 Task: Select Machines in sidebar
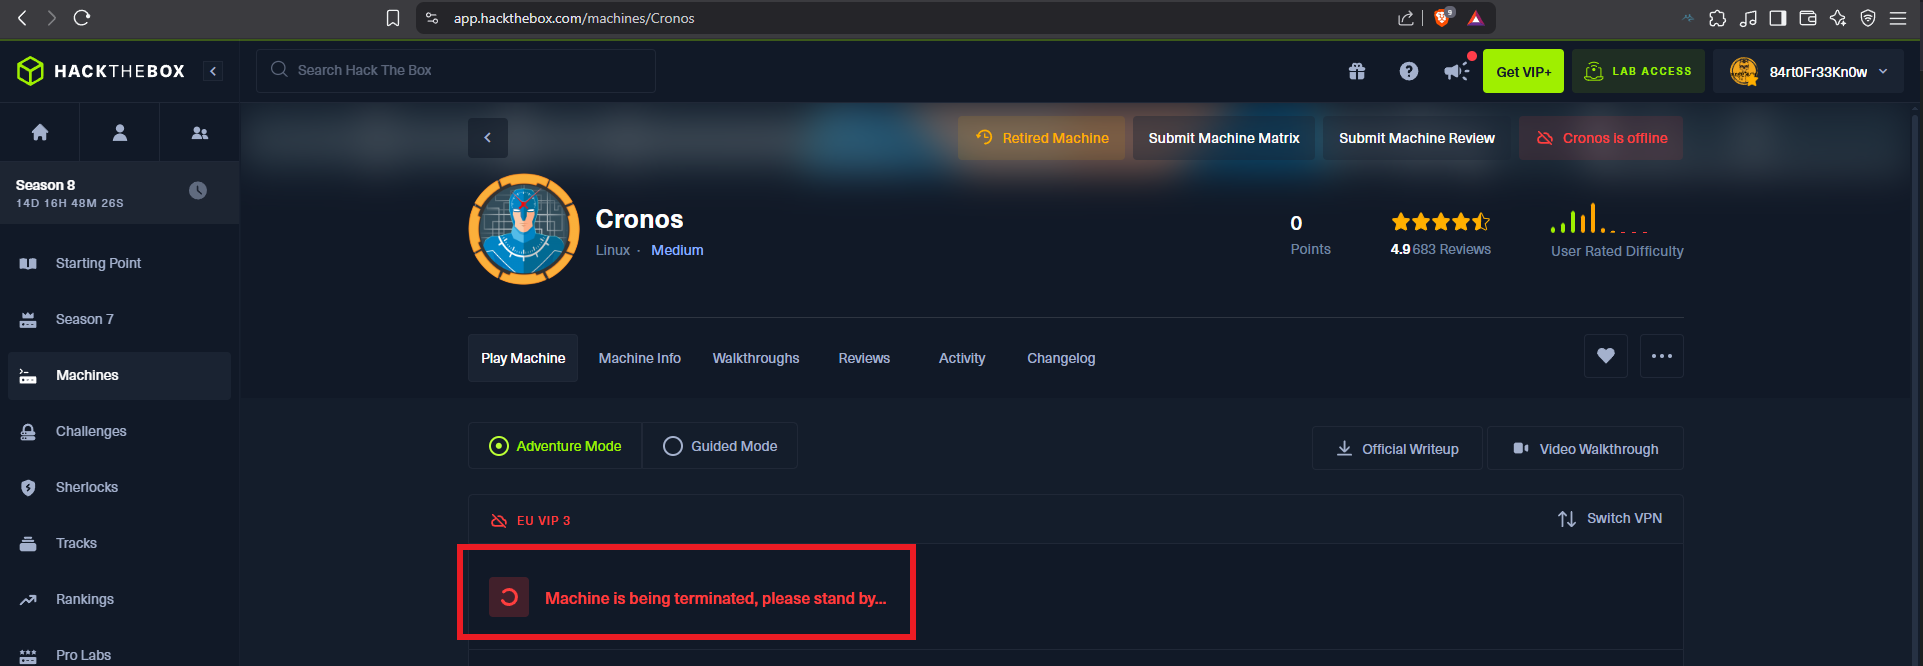(119, 375)
